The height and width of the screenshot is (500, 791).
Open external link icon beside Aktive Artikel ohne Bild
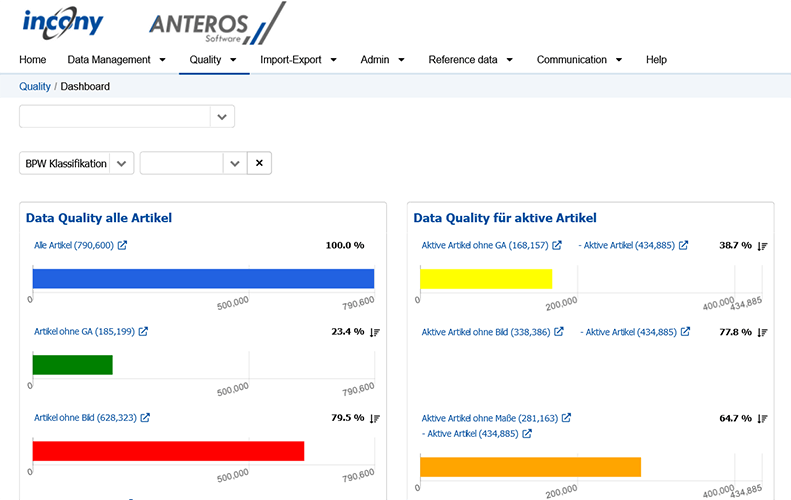tap(559, 331)
